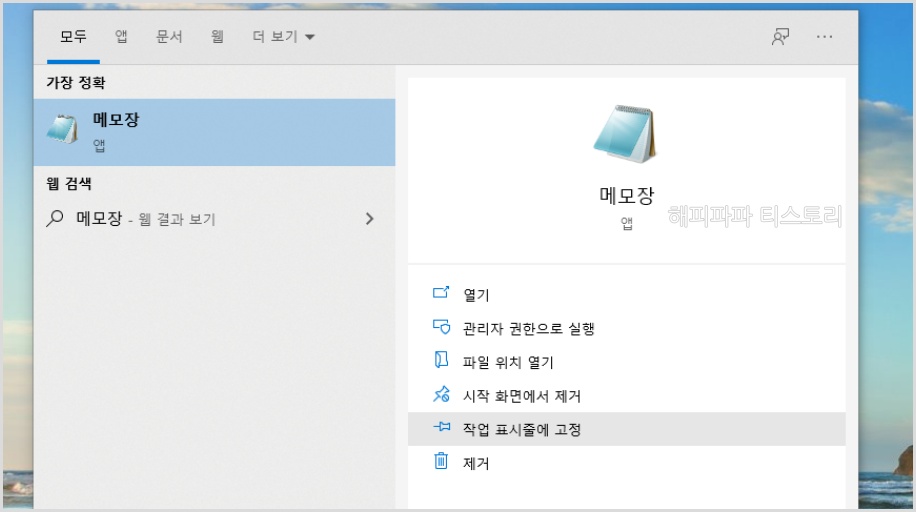Click 열기 to open Notepad

[x=626, y=294]
